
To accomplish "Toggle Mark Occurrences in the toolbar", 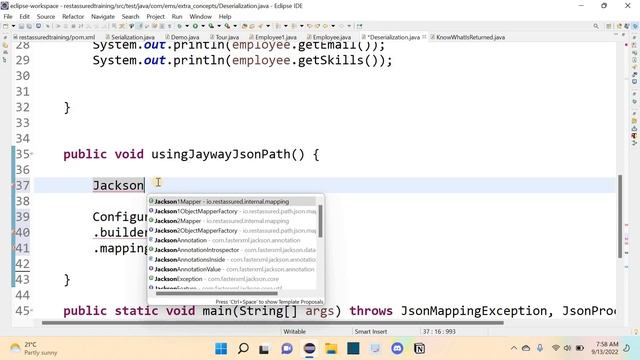I will pos(140,26).
